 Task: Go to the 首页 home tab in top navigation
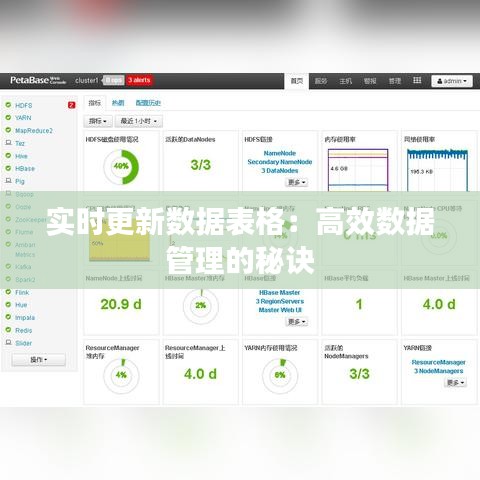click(x=297, y=81)
